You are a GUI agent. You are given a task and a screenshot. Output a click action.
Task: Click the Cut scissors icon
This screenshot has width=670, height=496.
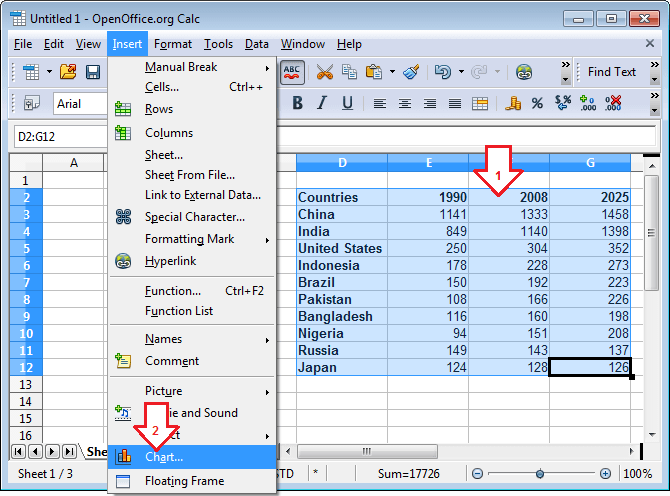(325, 72)
